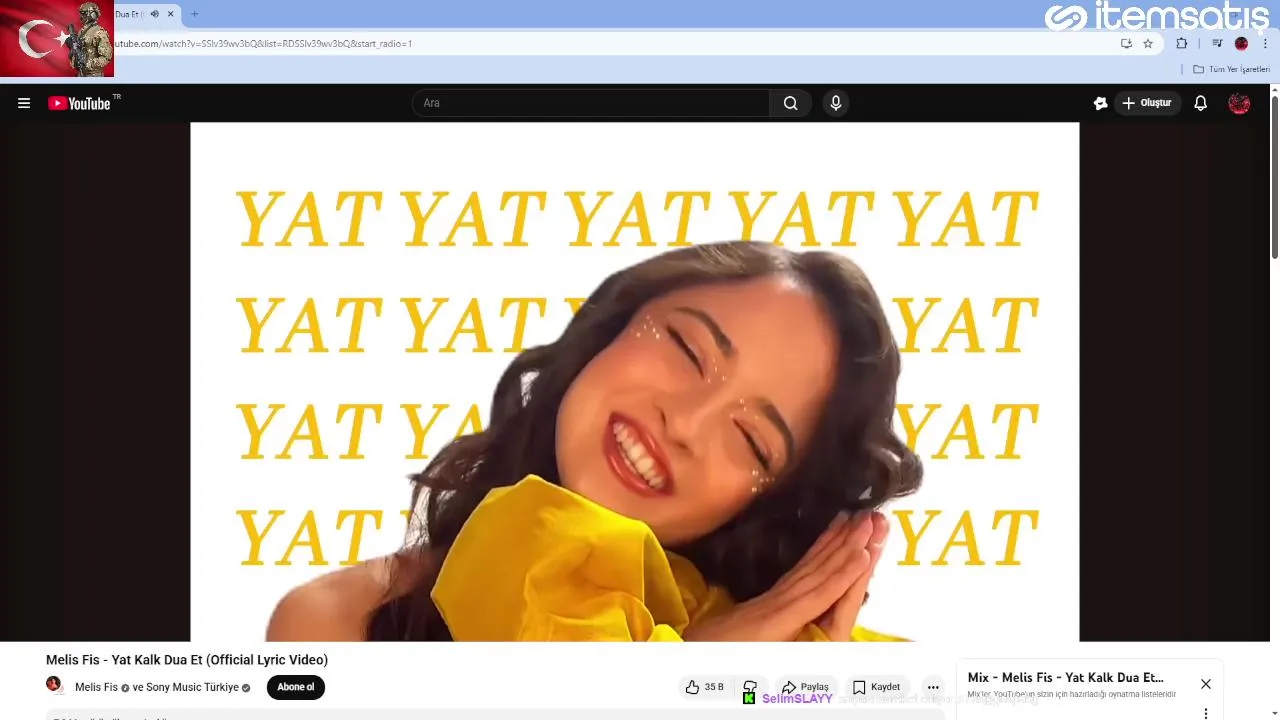This screenshot has width=1280, height=720.
Task: Click the browser address bar URL
Action: click(262, 44)
